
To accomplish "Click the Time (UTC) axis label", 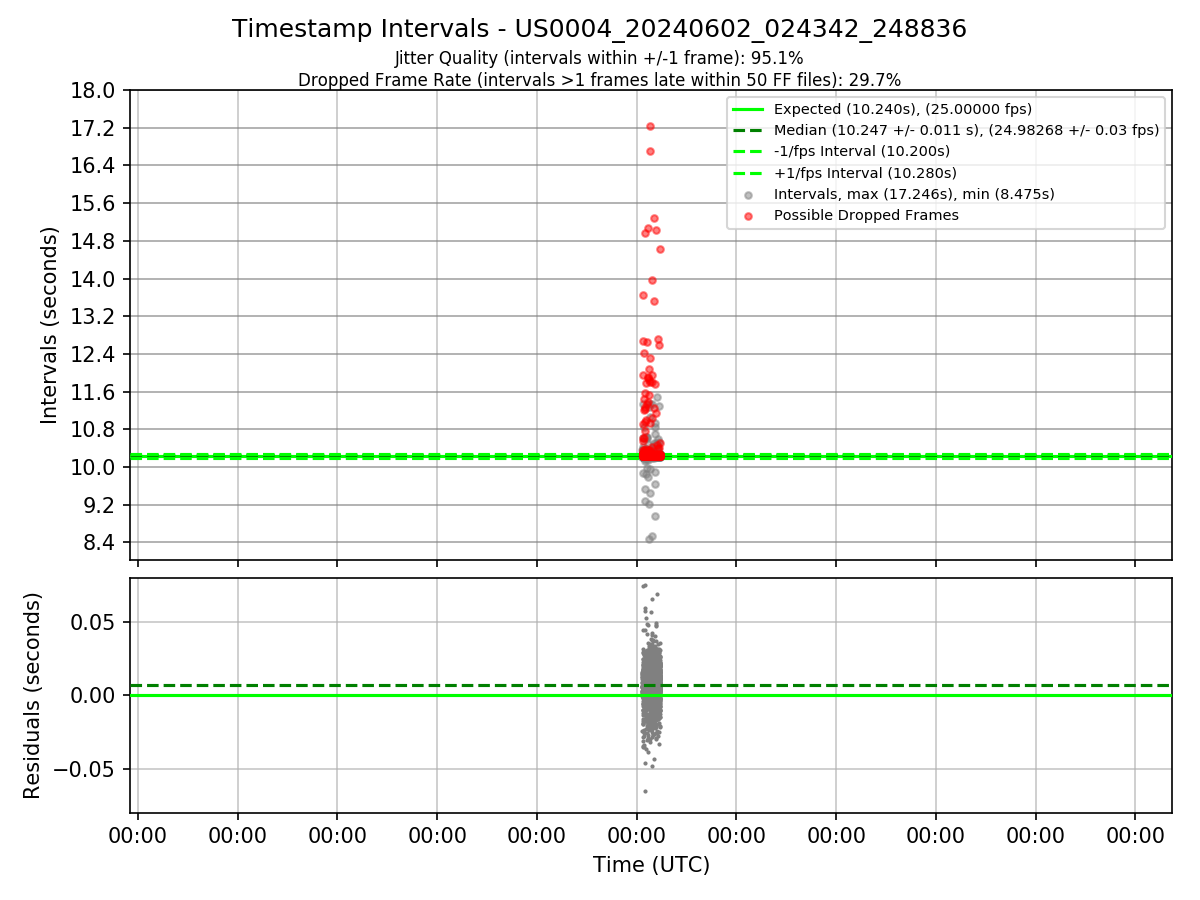I will click(x=651, y=865).
